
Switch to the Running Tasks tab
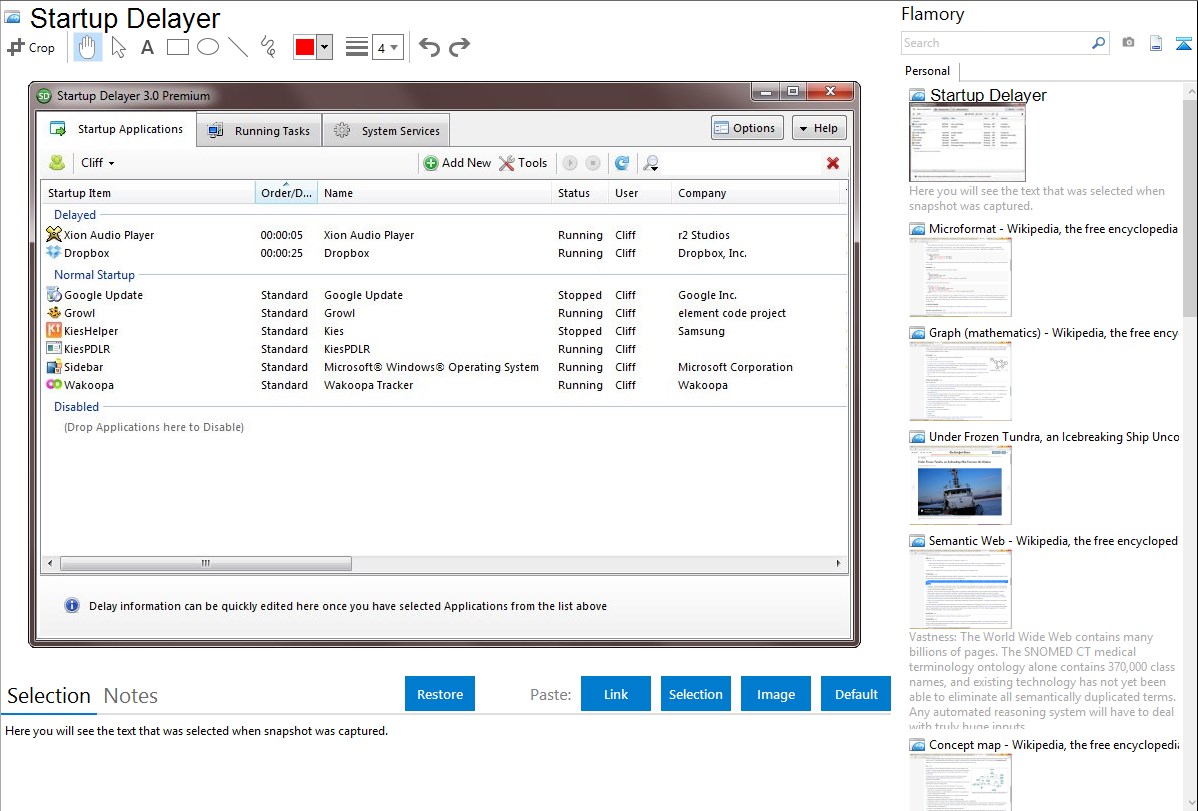click(x=259, y=131)
